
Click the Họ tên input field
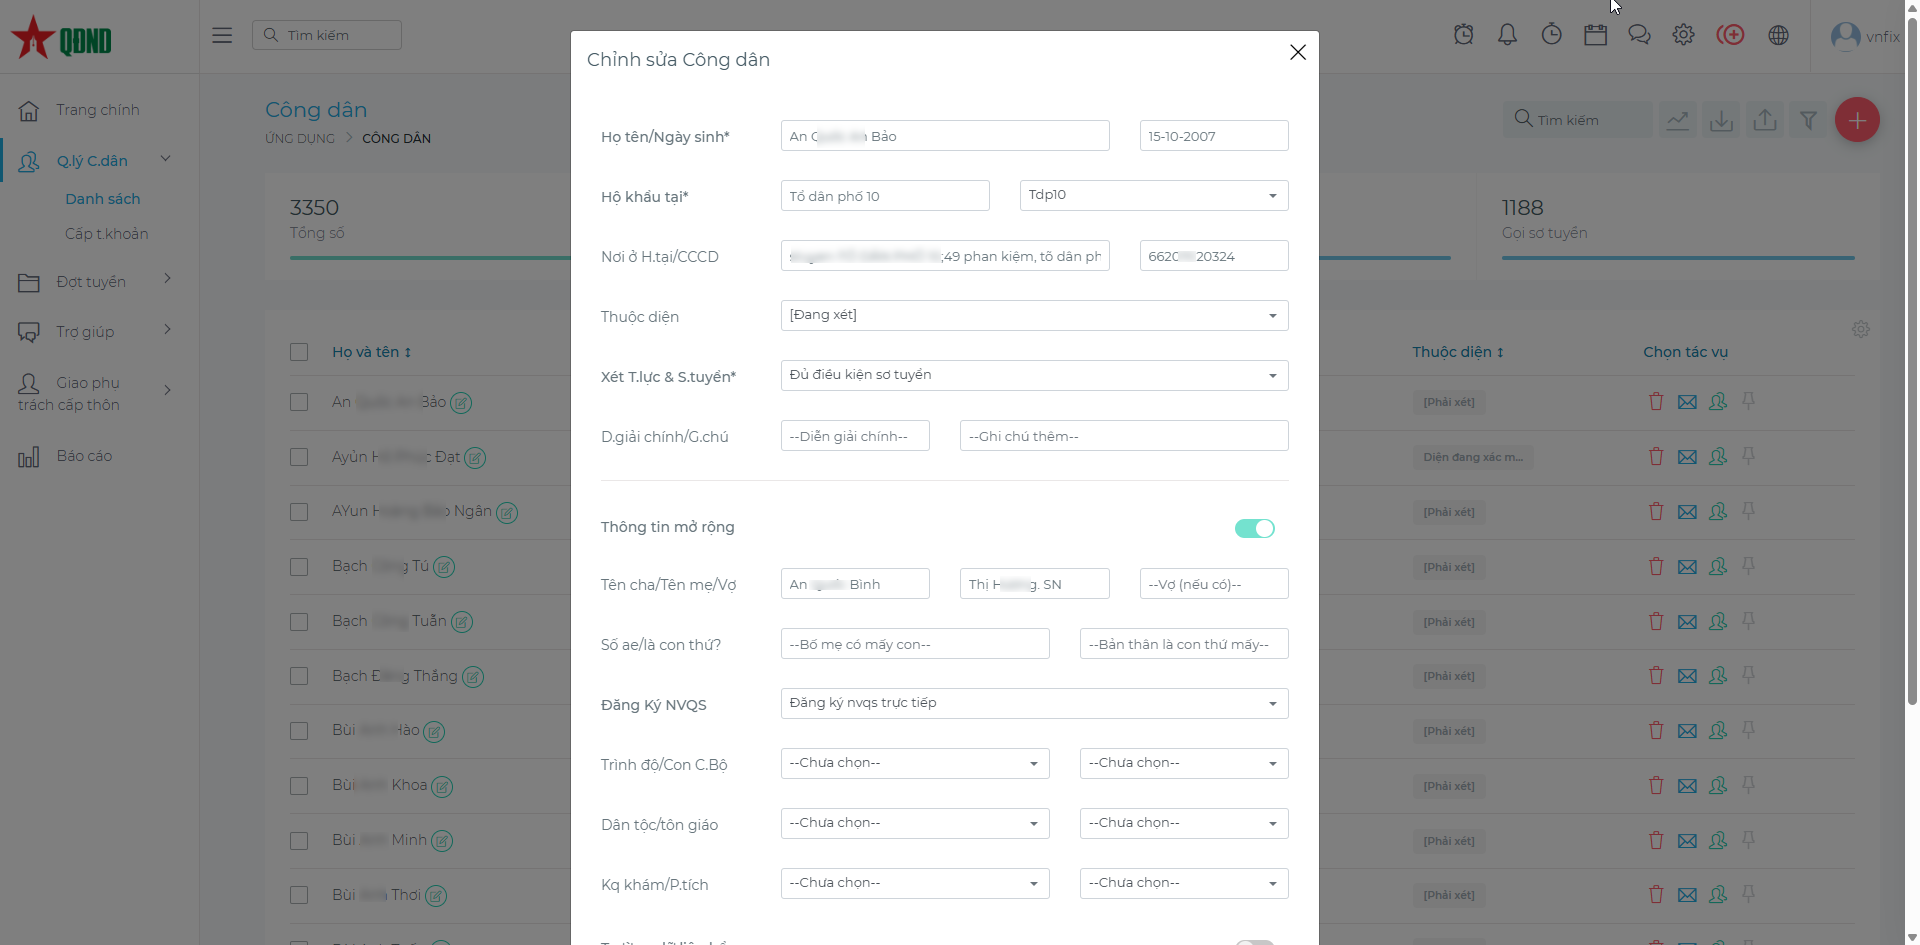[x=945, y=136]
